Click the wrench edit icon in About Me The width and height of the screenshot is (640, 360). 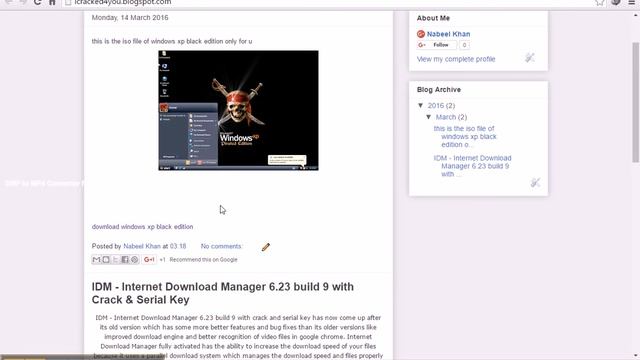point(530,58)
